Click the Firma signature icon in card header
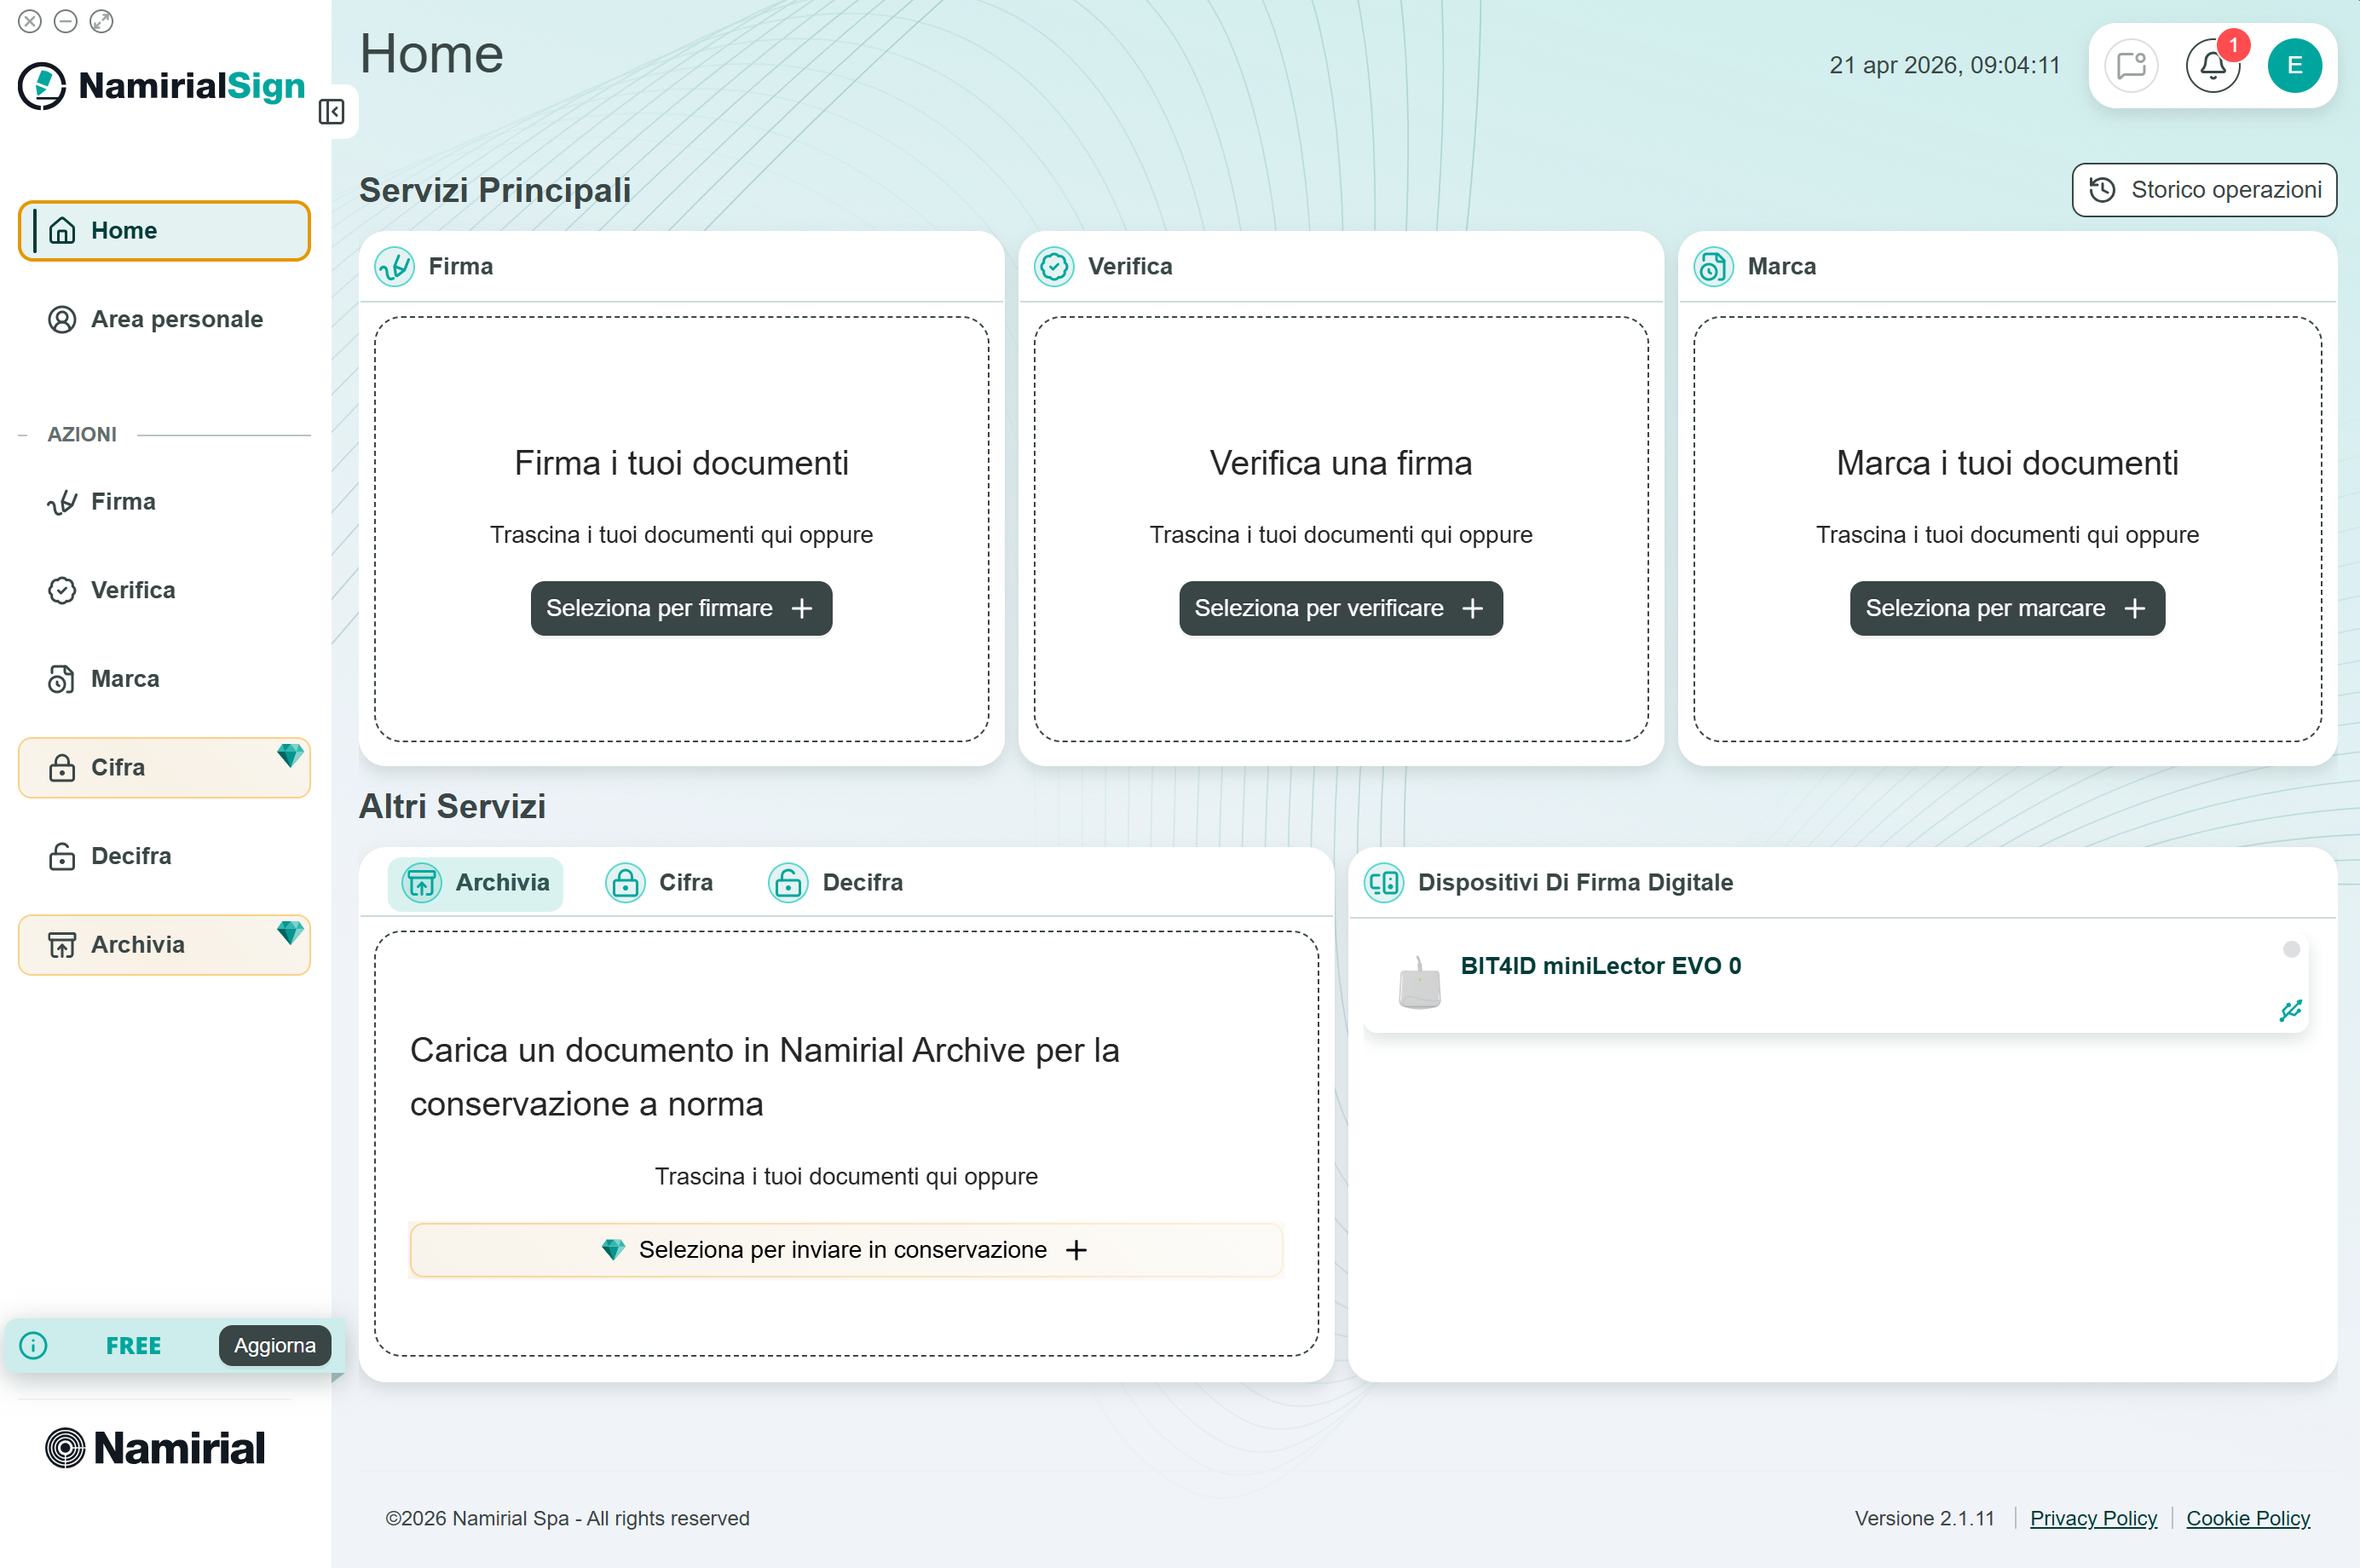Image resolution: width=2360 pixels, height=1568 pixels. (x=395, y=267)
